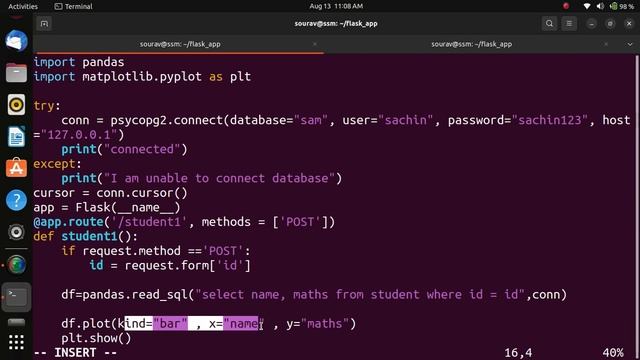Click 'app = Flask(__name__)' line

107,207
